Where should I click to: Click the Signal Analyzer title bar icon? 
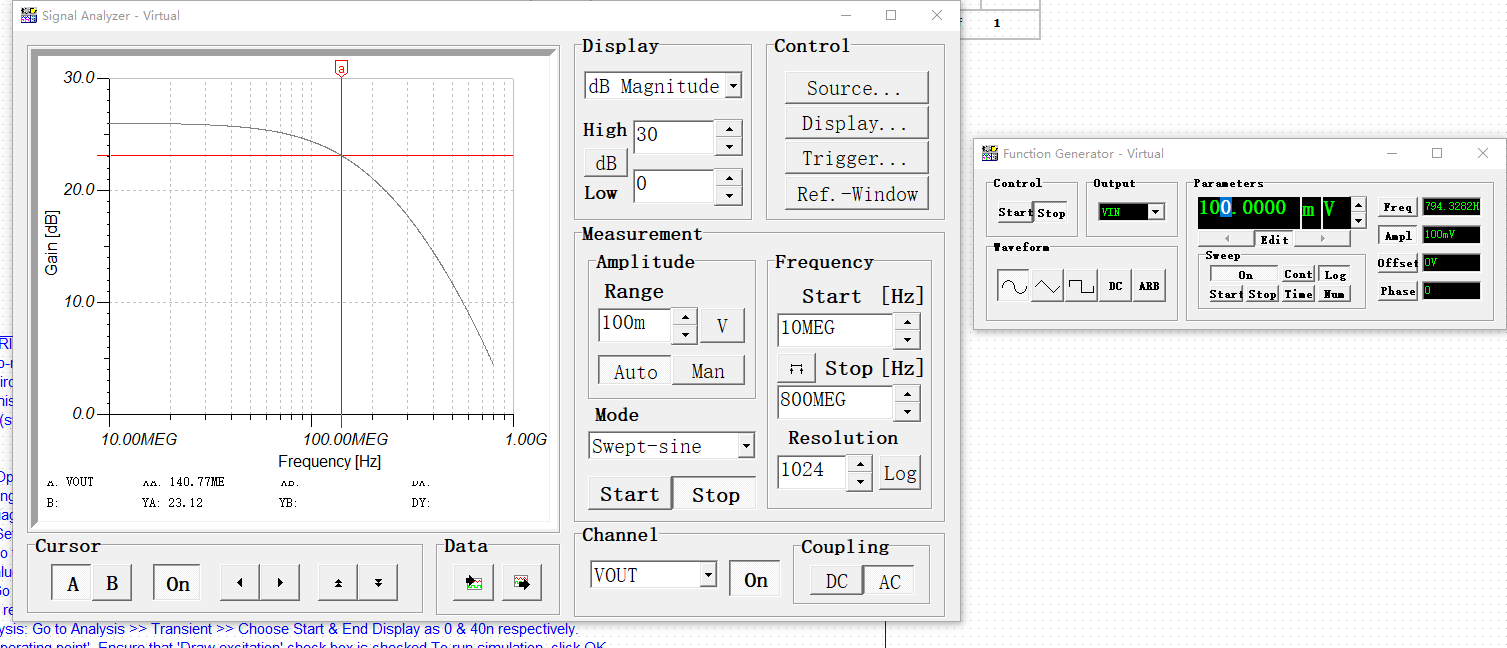[29, 15]
